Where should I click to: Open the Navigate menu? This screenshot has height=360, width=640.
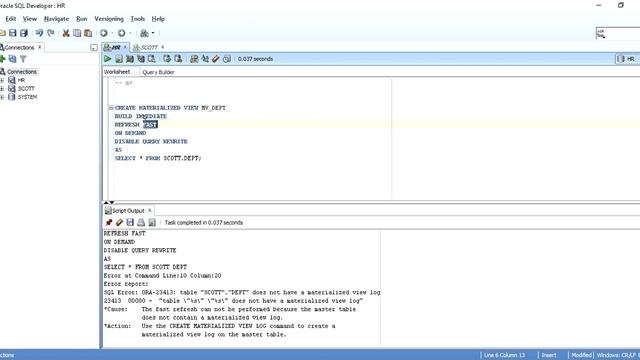56,19
